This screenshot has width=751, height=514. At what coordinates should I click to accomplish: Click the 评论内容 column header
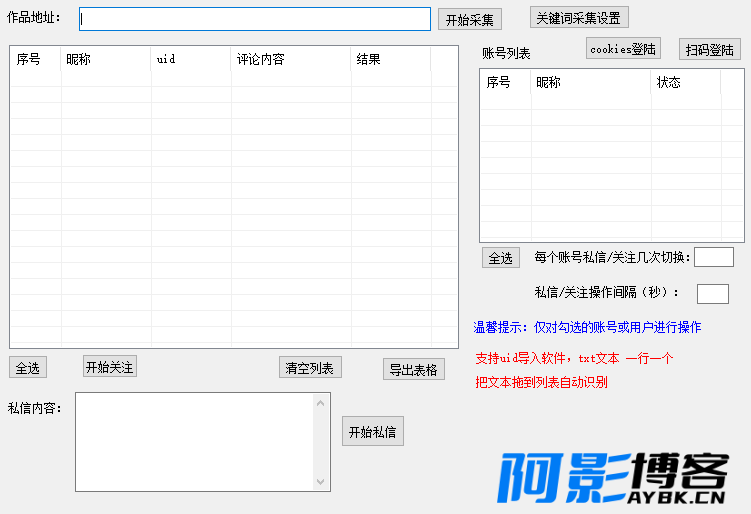[291, 59]
